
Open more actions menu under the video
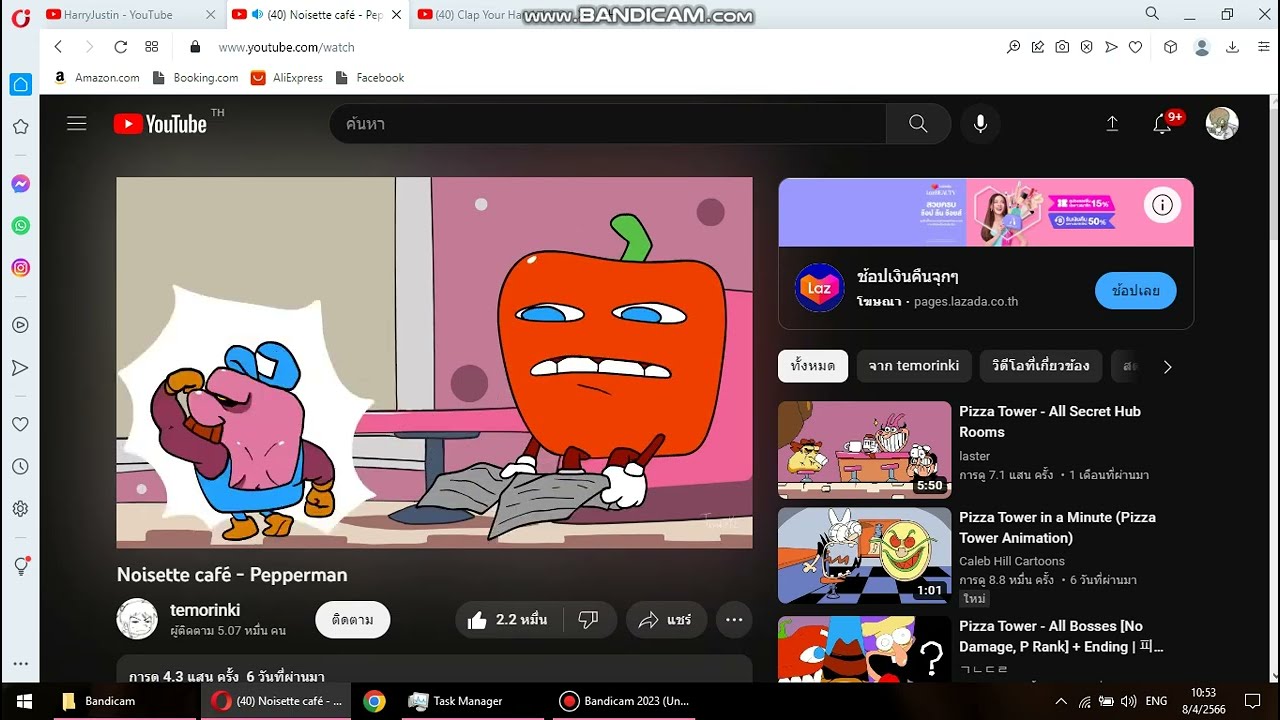[x=734, y=620]
